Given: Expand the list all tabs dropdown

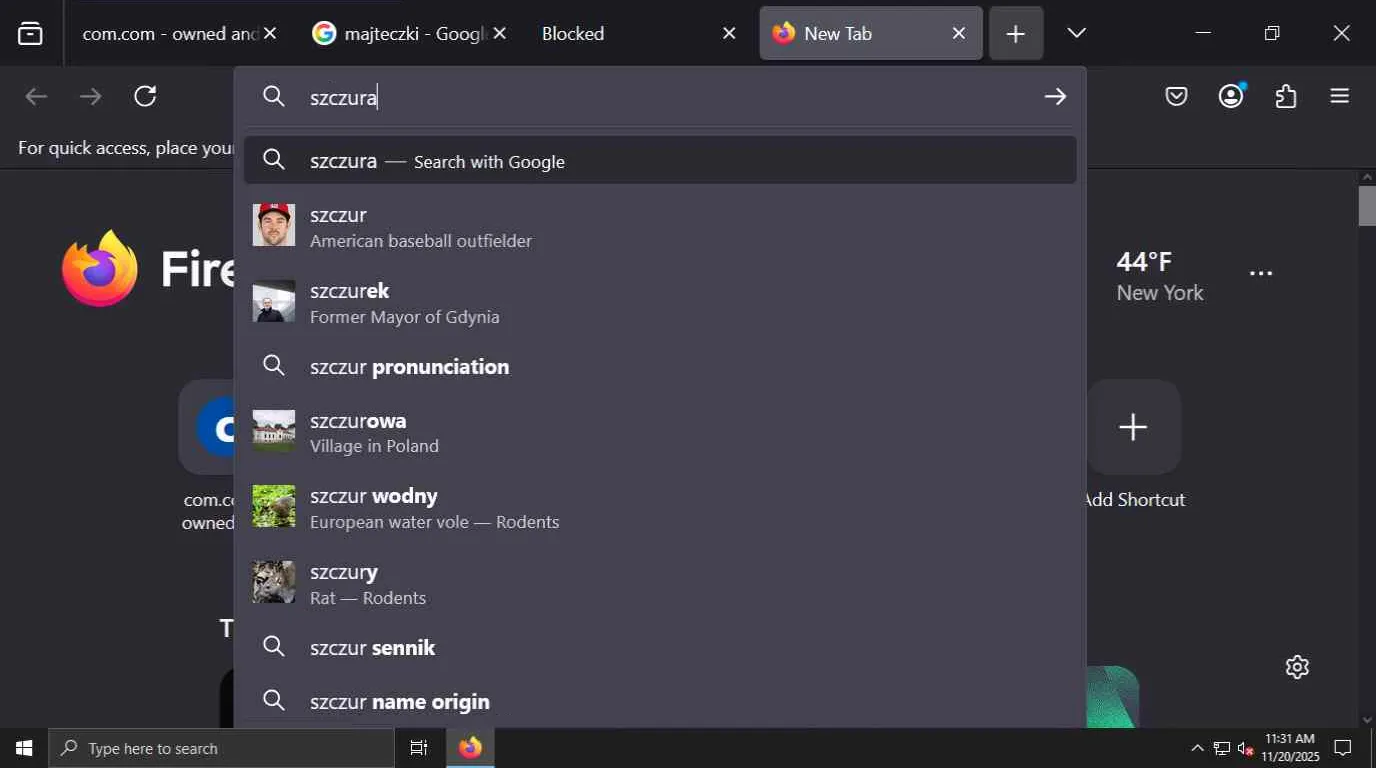Looking at the screenshot, I should (x=1076, y=33).
